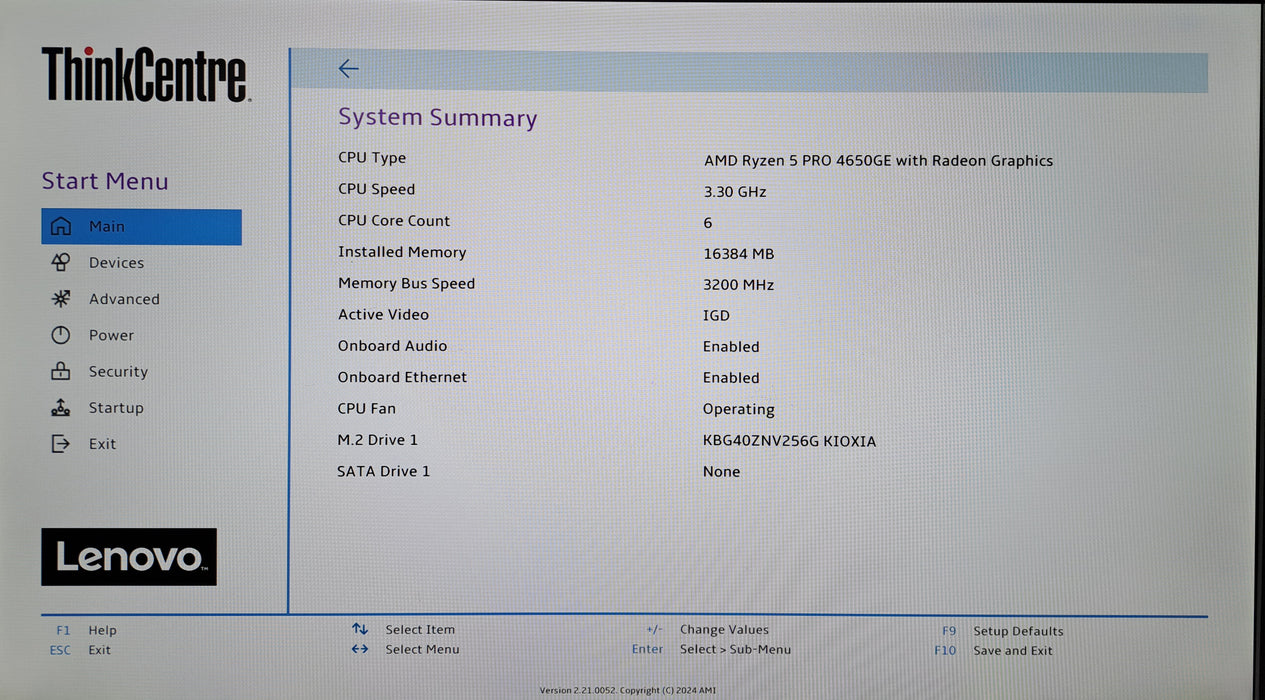Click the Advanced star icon
Screen dimensions: 1265x700
pyautogui.click(x=61, y=299)
